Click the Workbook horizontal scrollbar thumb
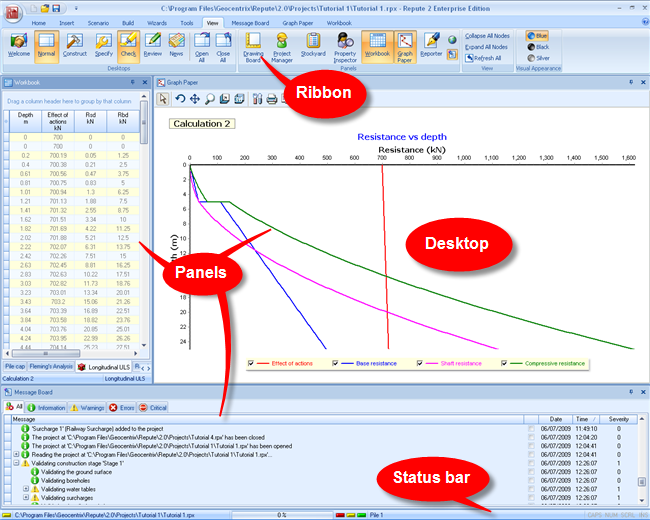 pos(46,353)
